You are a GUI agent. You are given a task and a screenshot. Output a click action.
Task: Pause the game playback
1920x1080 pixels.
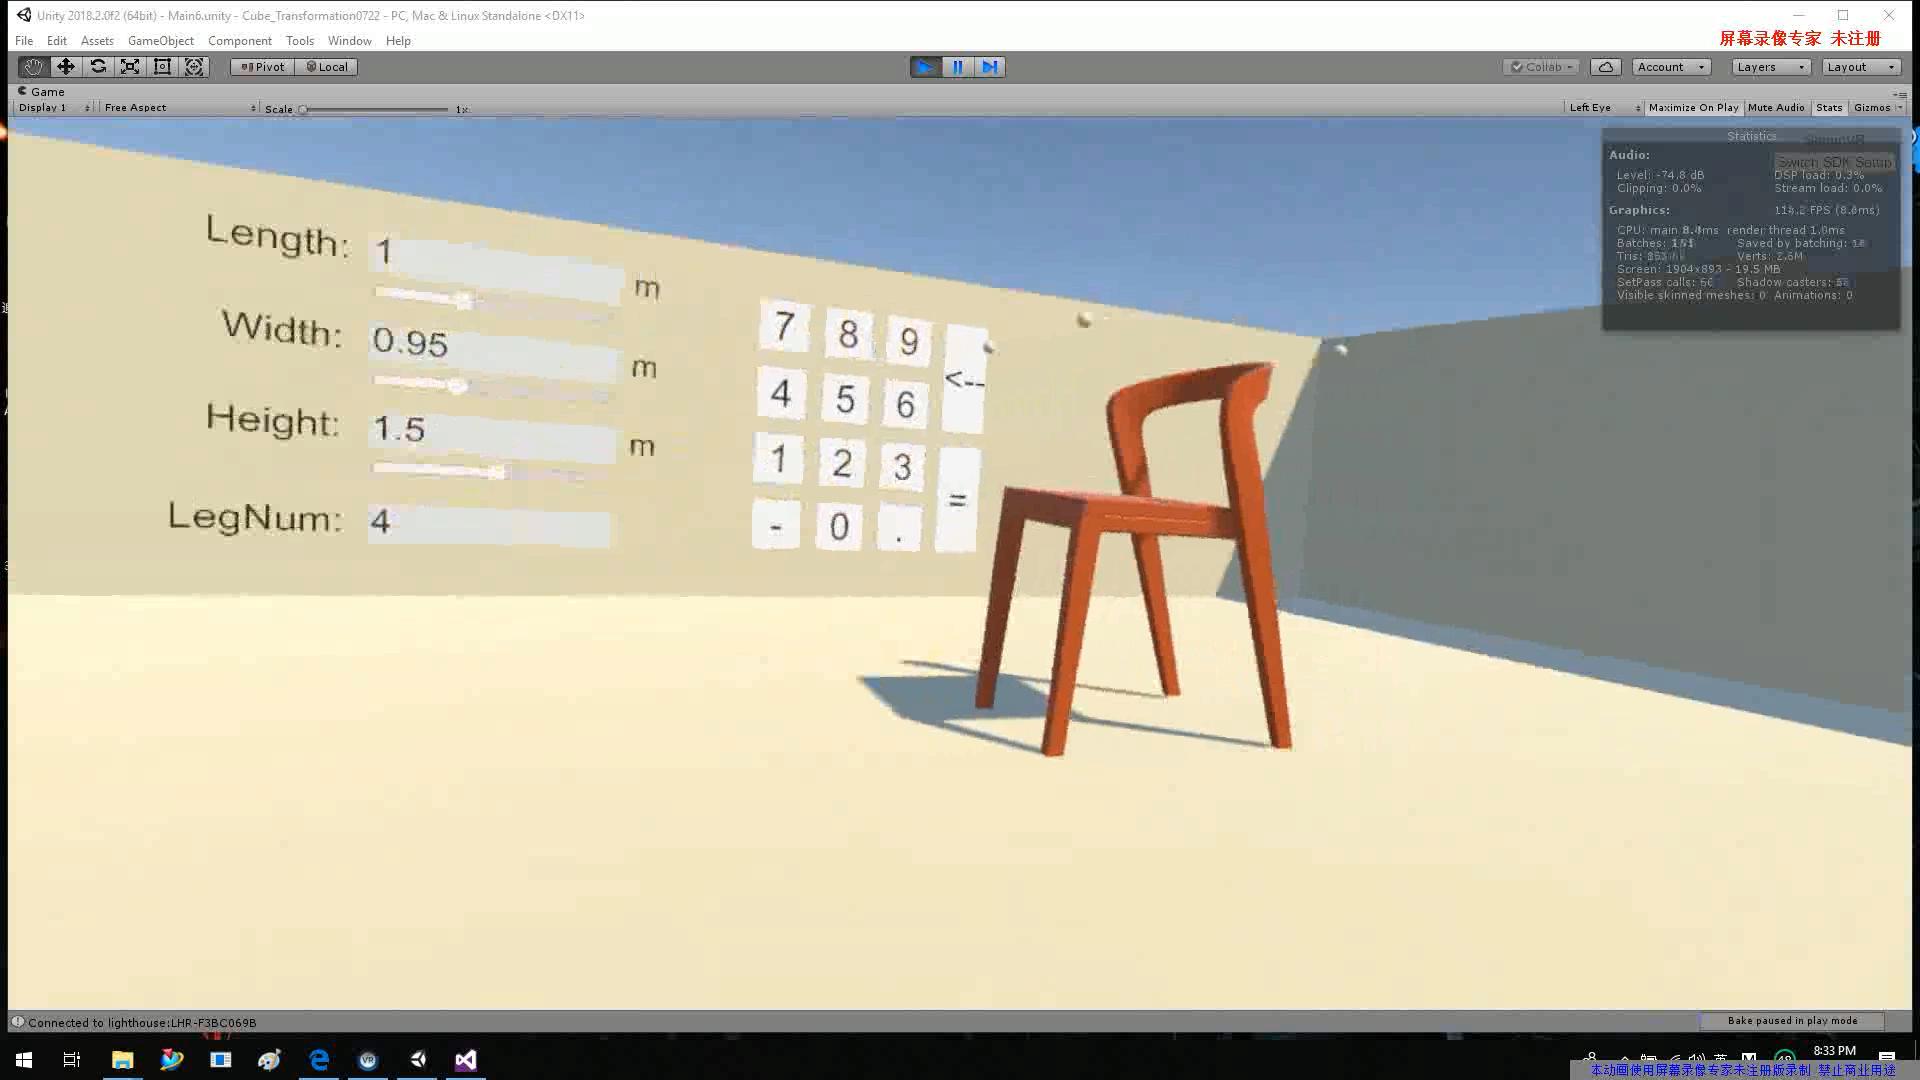click(x=957, y=67)
